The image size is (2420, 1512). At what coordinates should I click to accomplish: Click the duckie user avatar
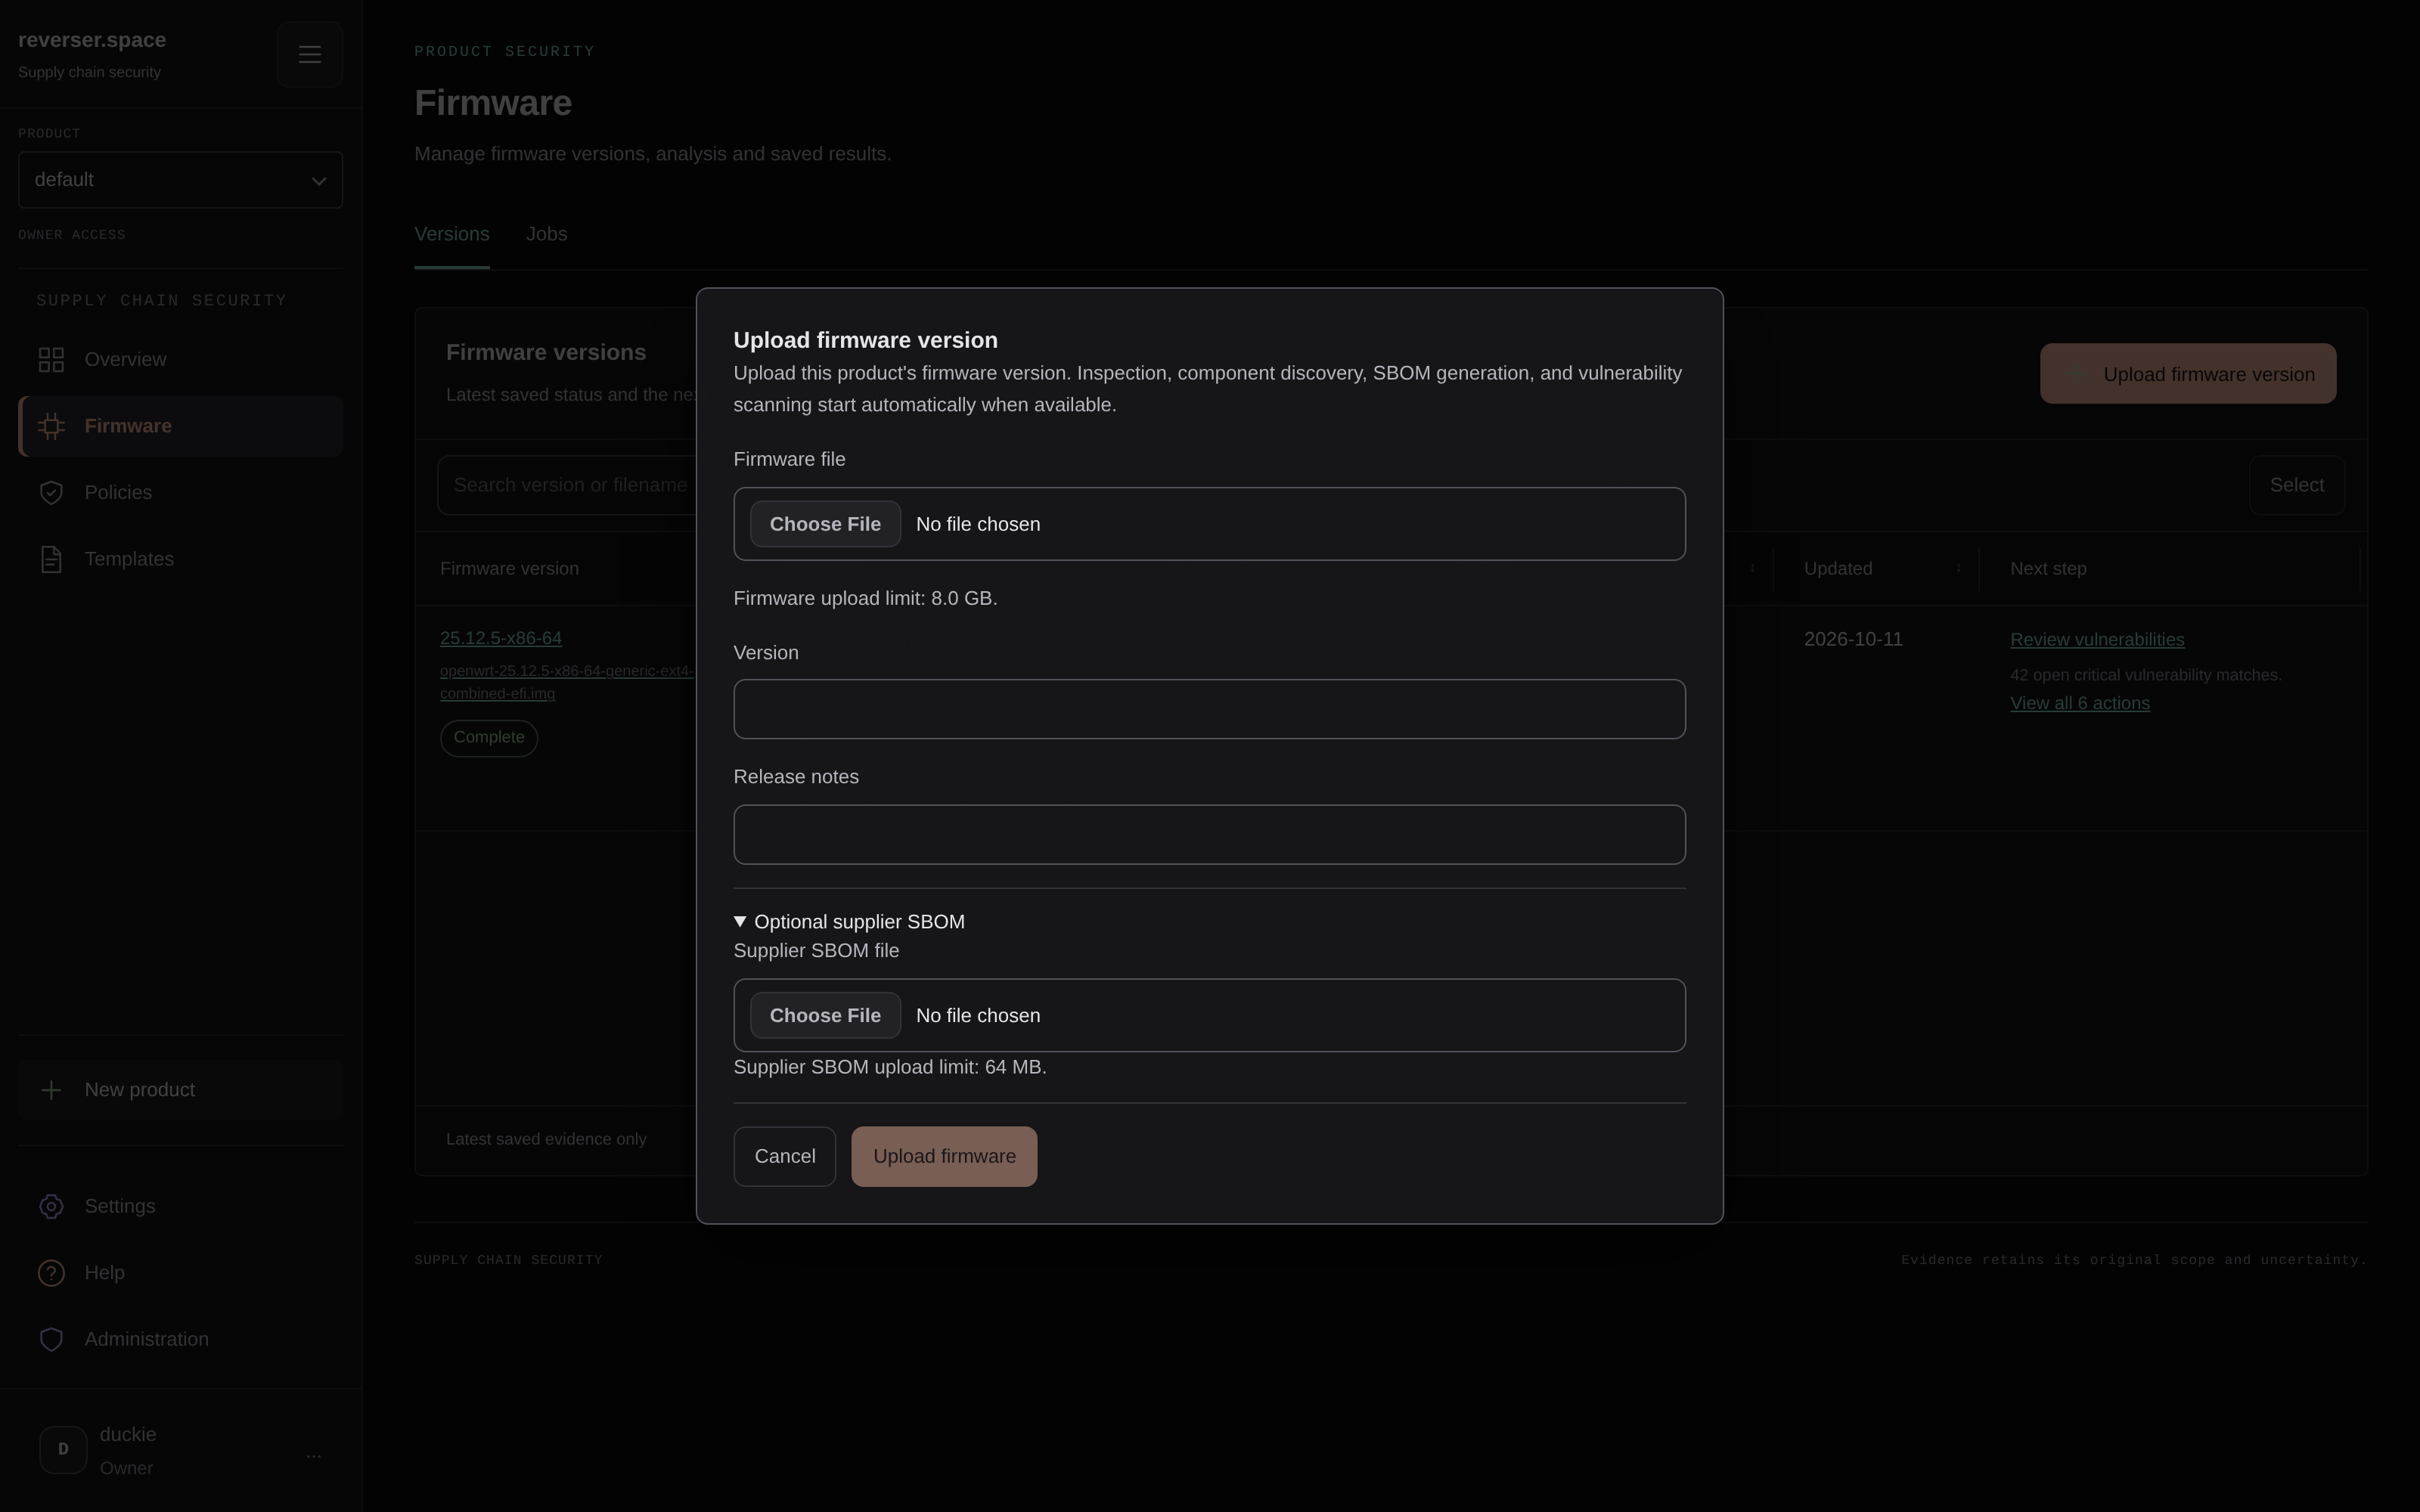[x=63, y=1449]
